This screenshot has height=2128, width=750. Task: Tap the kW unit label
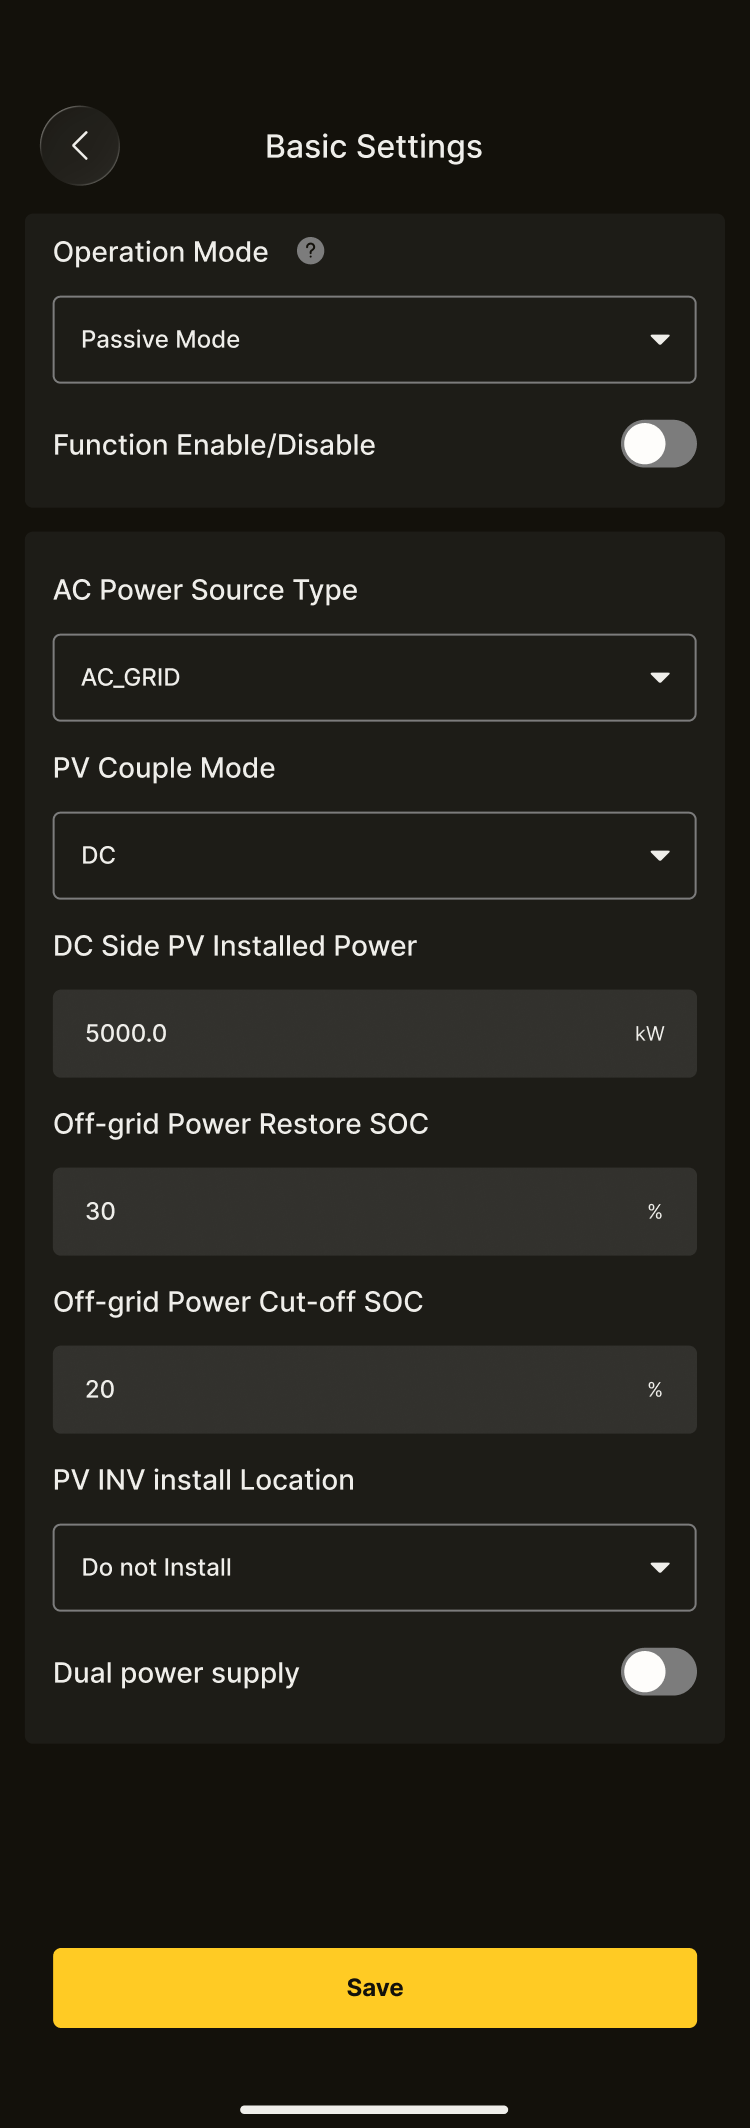649,1034
